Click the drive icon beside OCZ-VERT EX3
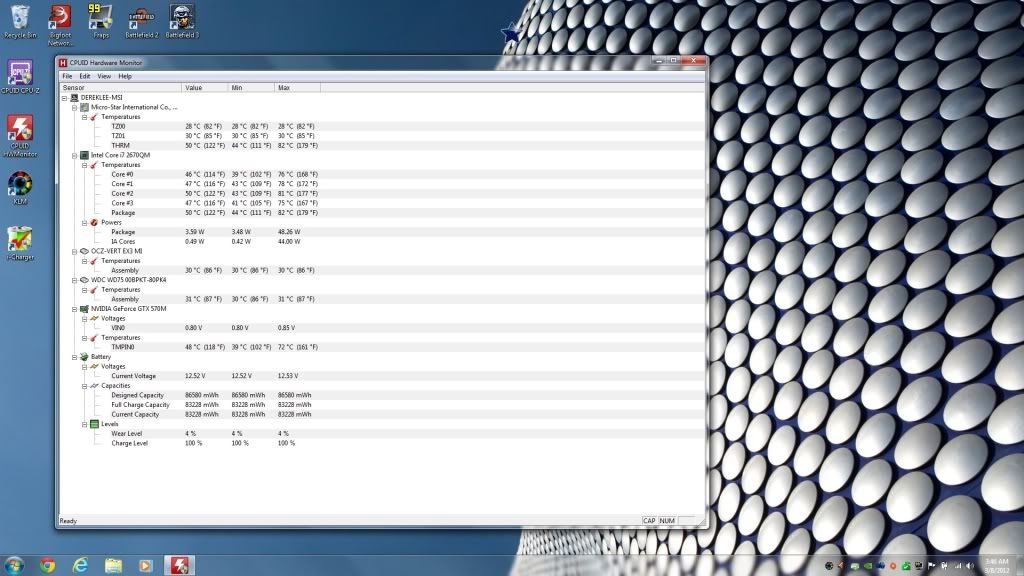Viewport: 1024px width, 576px height. click(x=84, y=251)
